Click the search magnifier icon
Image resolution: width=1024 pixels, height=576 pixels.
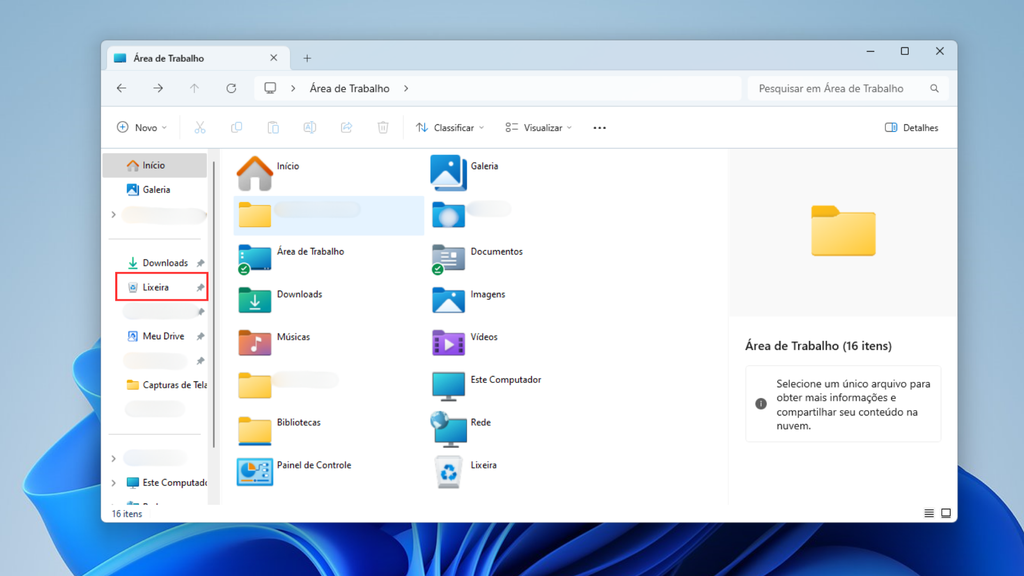click(x=935, y=88)
